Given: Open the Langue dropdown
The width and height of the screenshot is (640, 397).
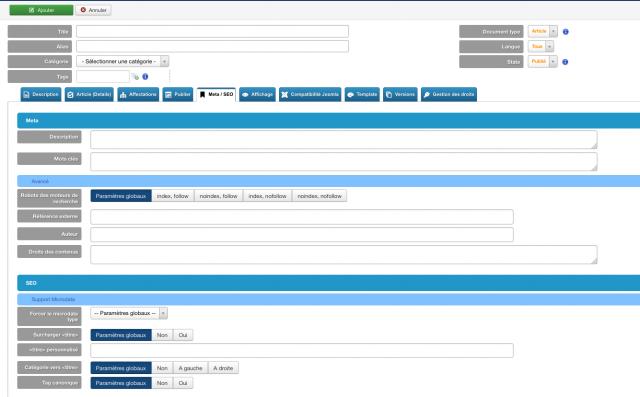Looking at the screenshot, I should pos(541,47).
